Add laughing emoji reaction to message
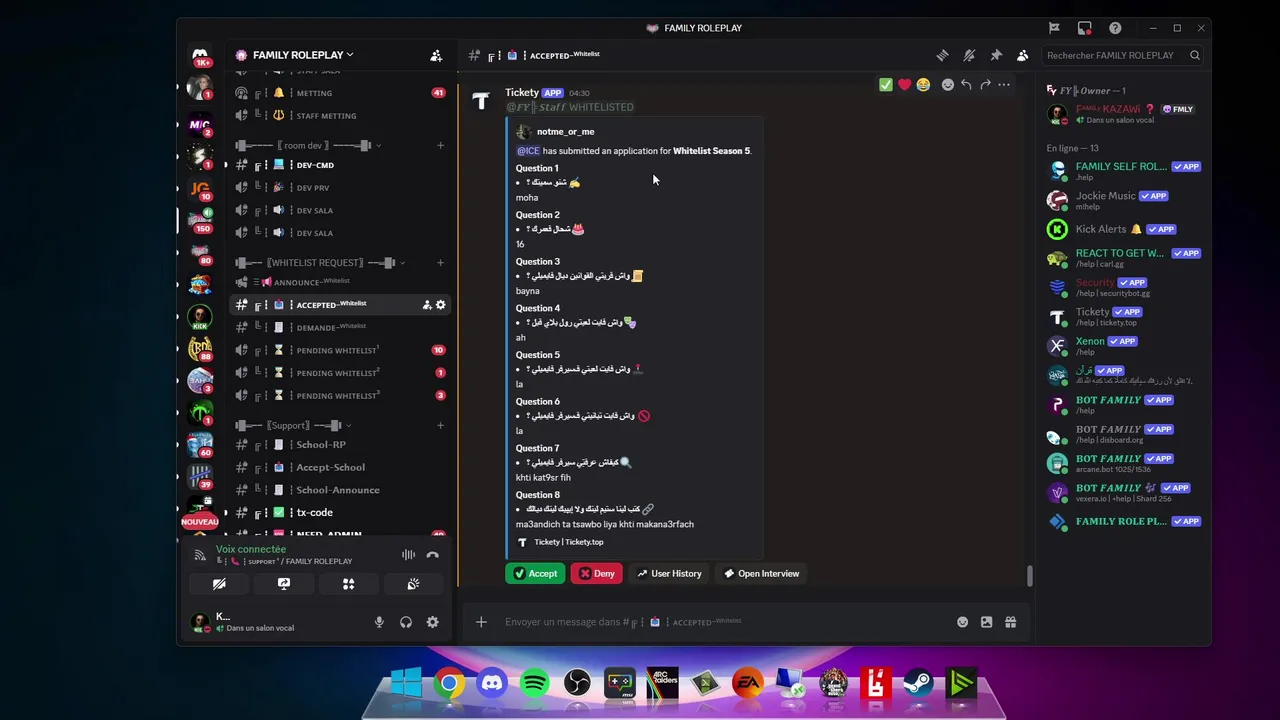 pyautogui.click(x=923, y=85)
